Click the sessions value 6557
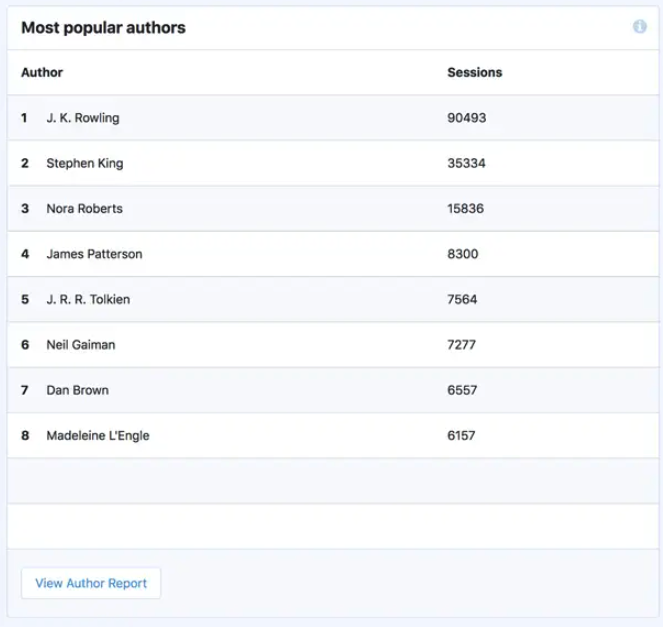663x627 pixels. pos(462,390)
